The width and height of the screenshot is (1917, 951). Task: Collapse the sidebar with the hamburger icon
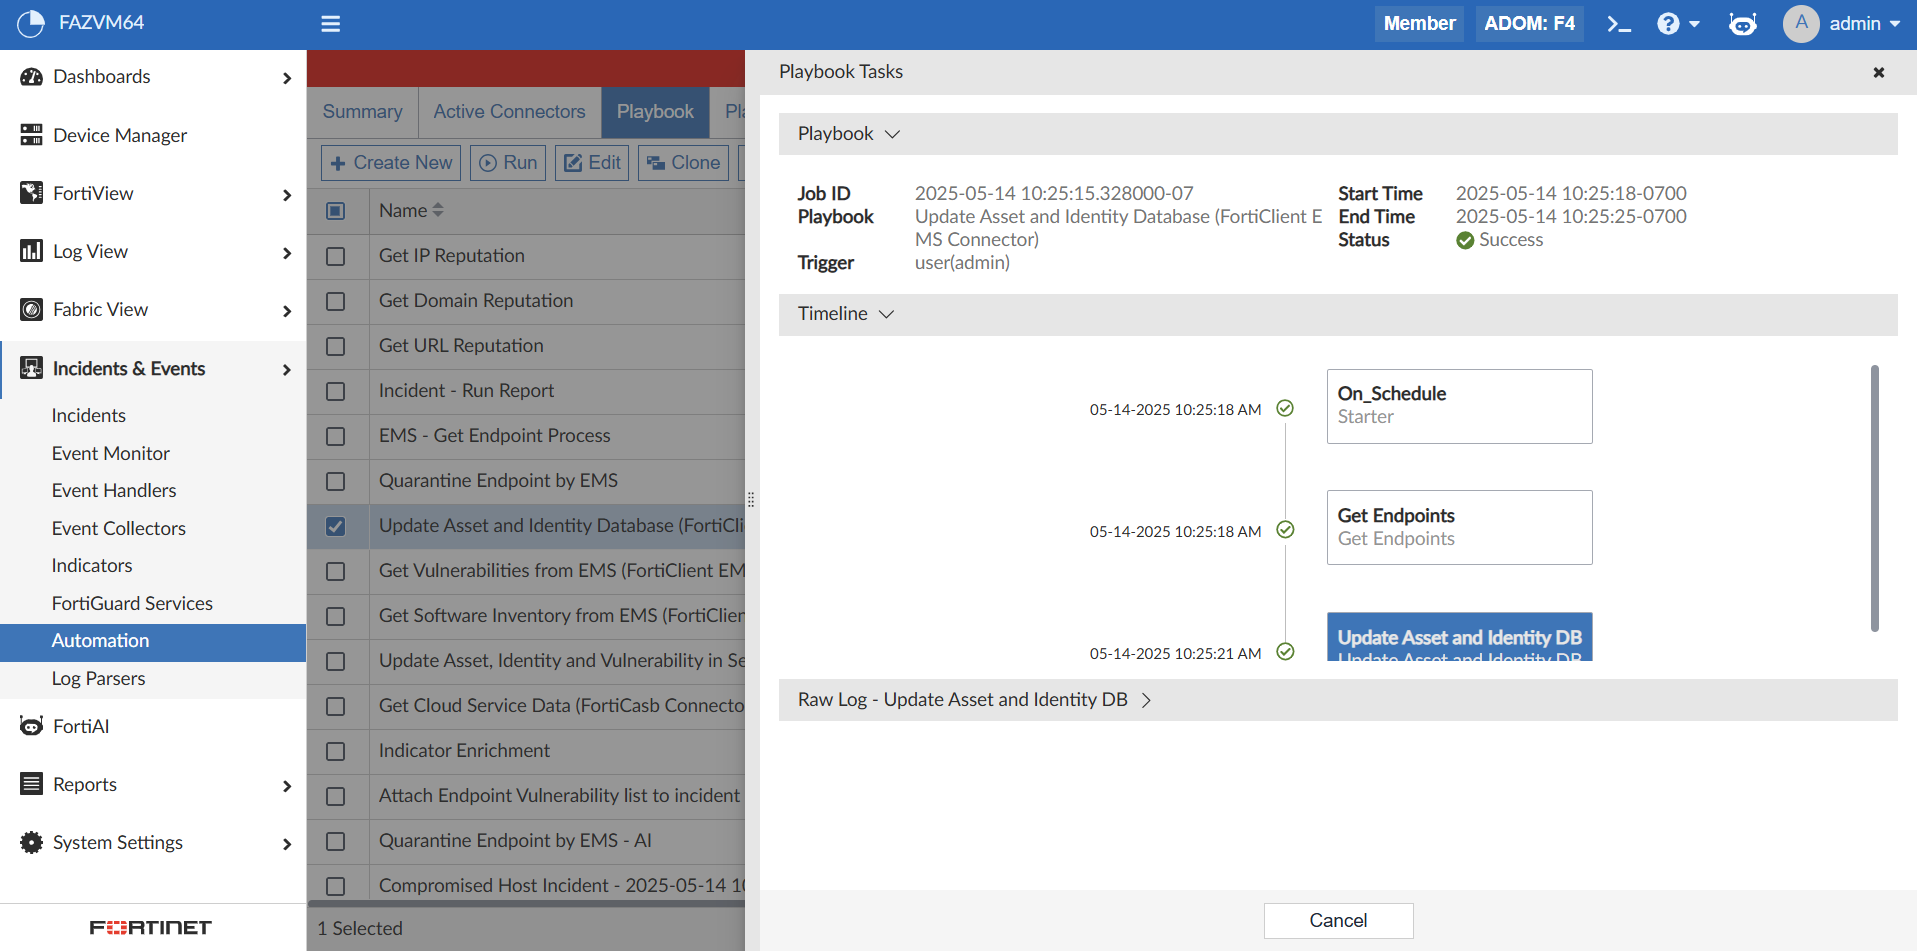[330, 23]
